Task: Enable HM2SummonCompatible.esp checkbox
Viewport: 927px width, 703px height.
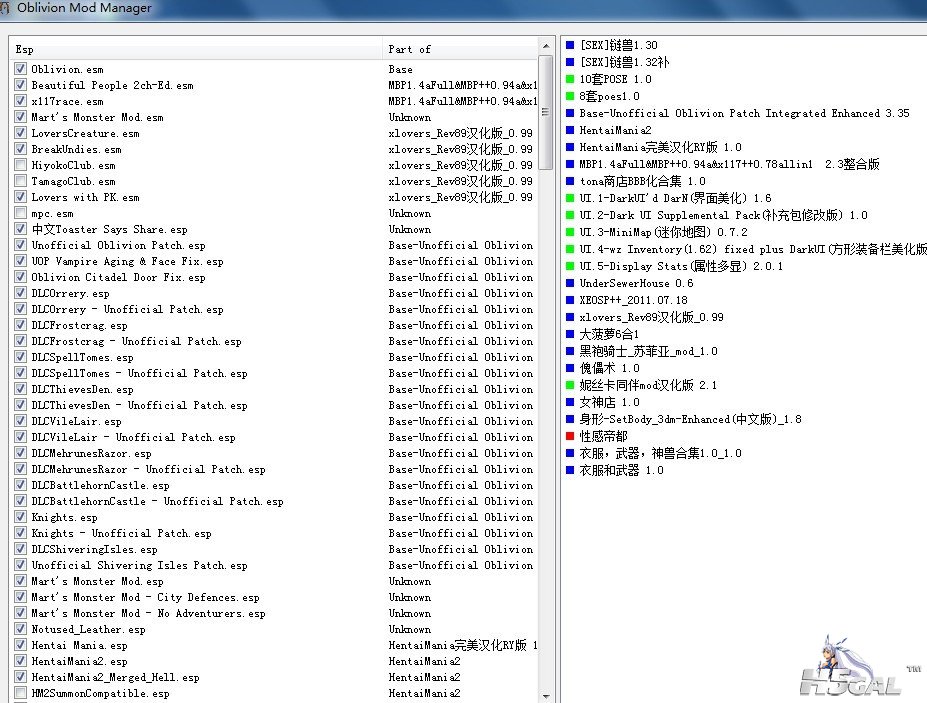Action: coord(21,693)
